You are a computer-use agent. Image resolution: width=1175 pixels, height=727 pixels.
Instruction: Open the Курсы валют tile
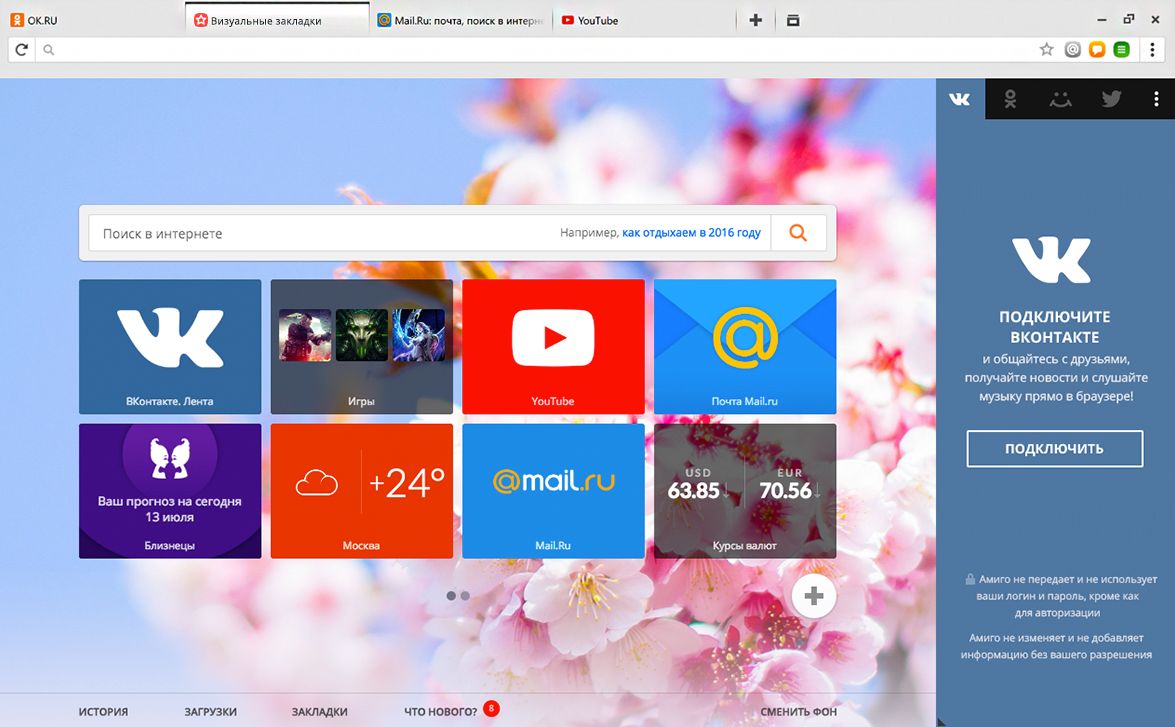pyautogui.click(x=745, y=491)
